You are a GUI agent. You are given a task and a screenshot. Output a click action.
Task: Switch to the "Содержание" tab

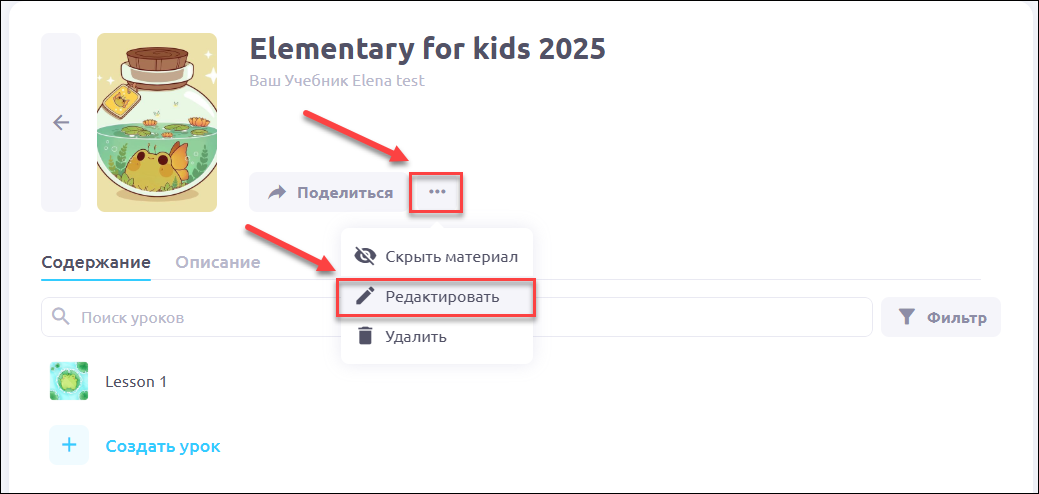click(x=96, y=262)
